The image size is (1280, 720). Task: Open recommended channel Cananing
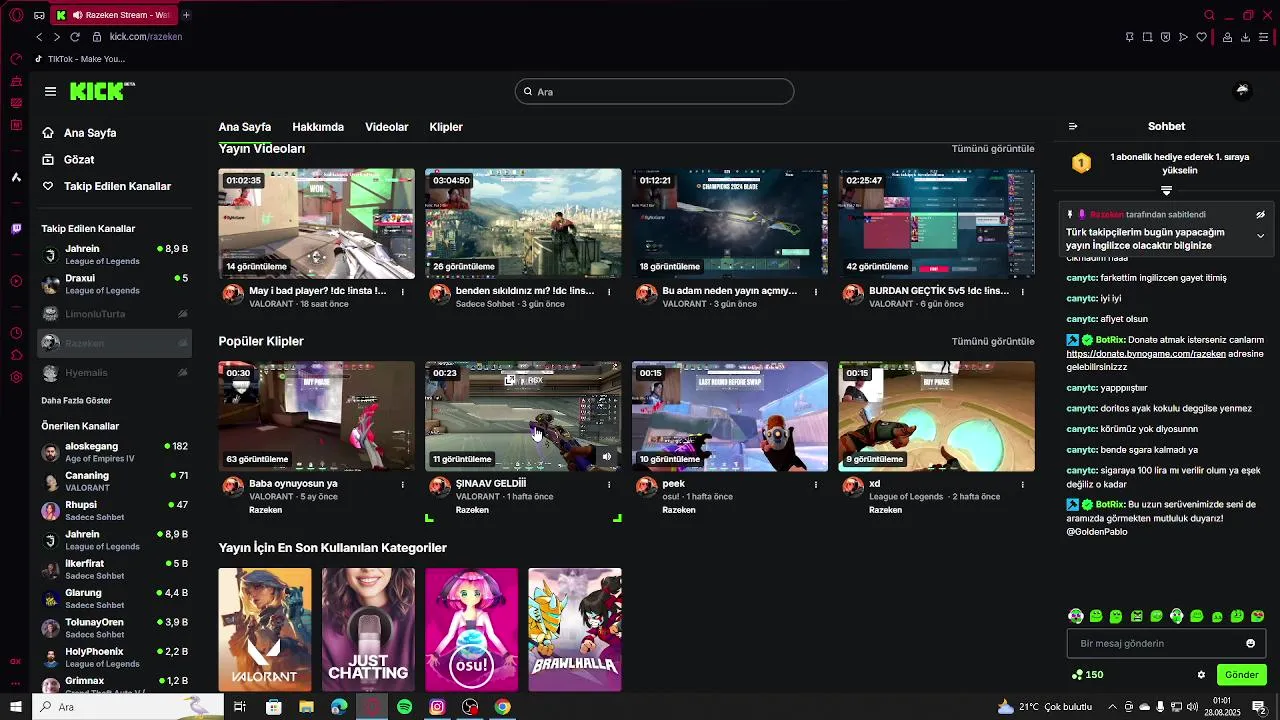coord(114,481)
